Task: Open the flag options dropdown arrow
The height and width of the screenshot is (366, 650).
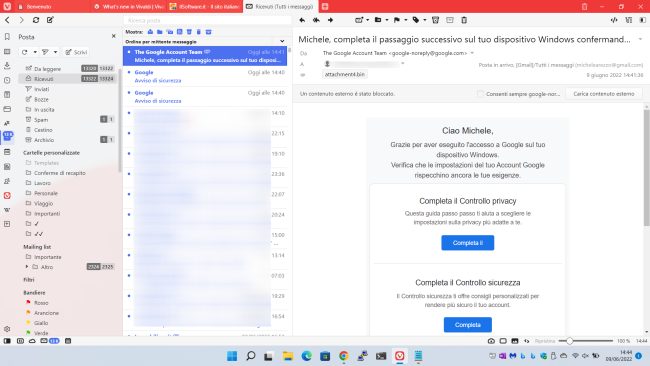Action: click(x=405, y=20)
